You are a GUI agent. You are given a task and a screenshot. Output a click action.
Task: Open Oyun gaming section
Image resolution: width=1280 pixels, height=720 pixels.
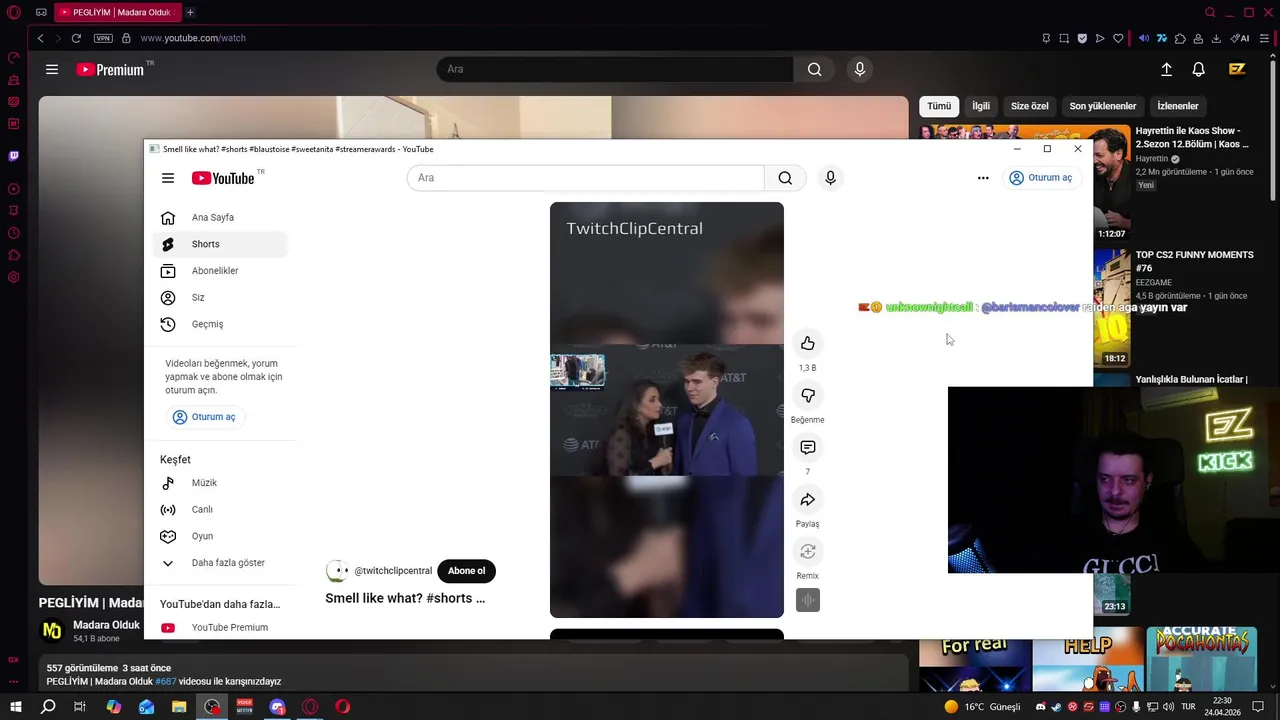(220, 536)
